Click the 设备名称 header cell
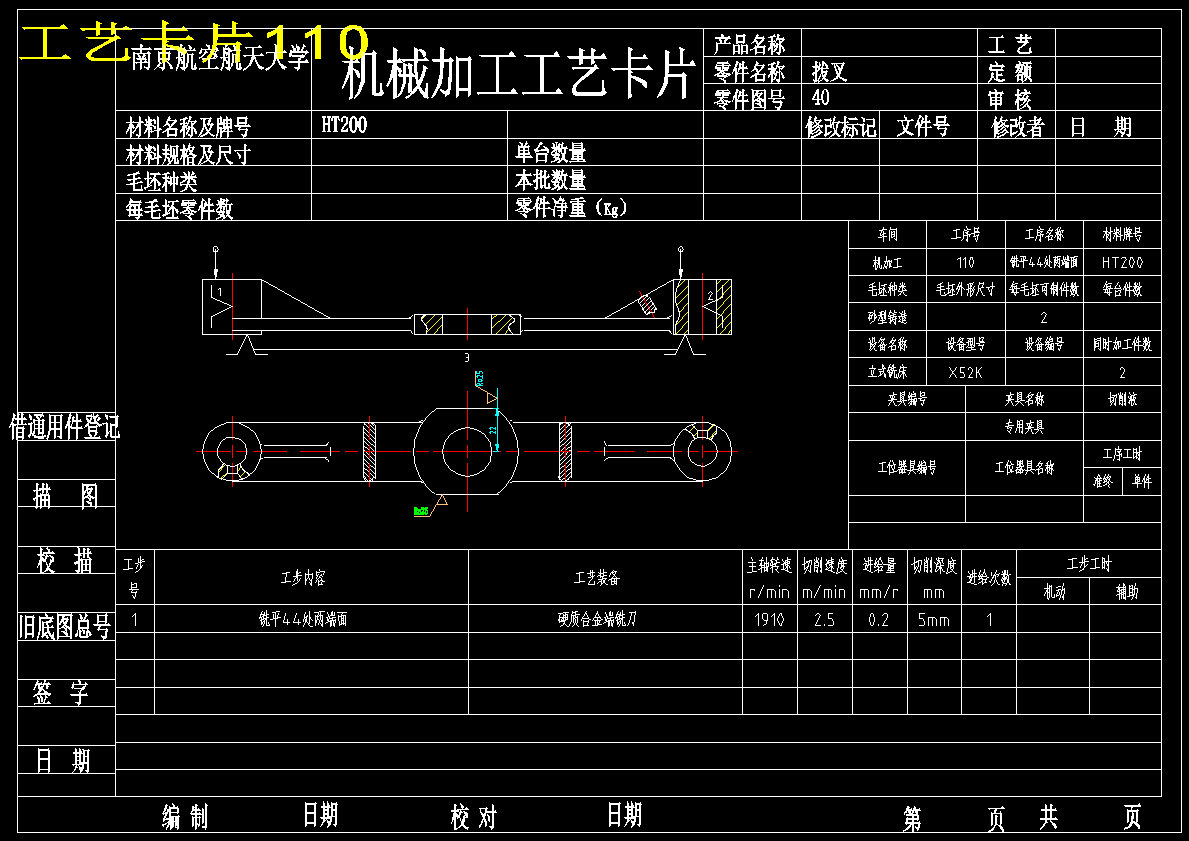This screenshot has width=1189, height=841. (887, 344)
